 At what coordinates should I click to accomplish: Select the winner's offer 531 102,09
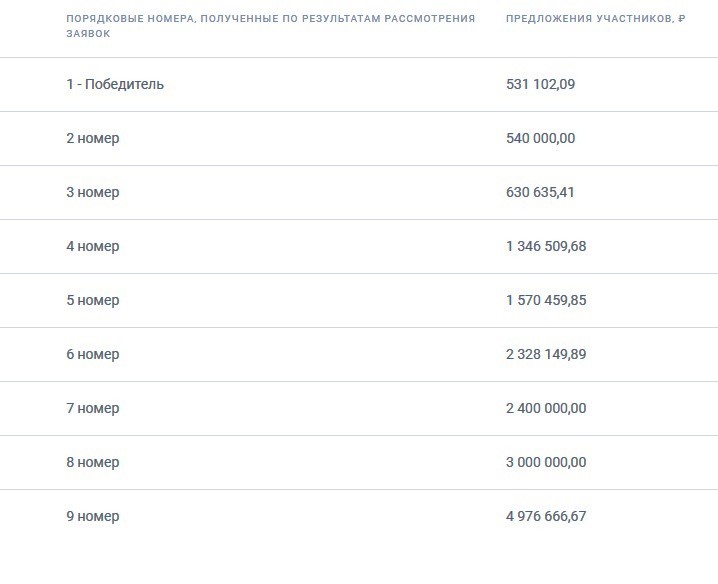[540, 84]
